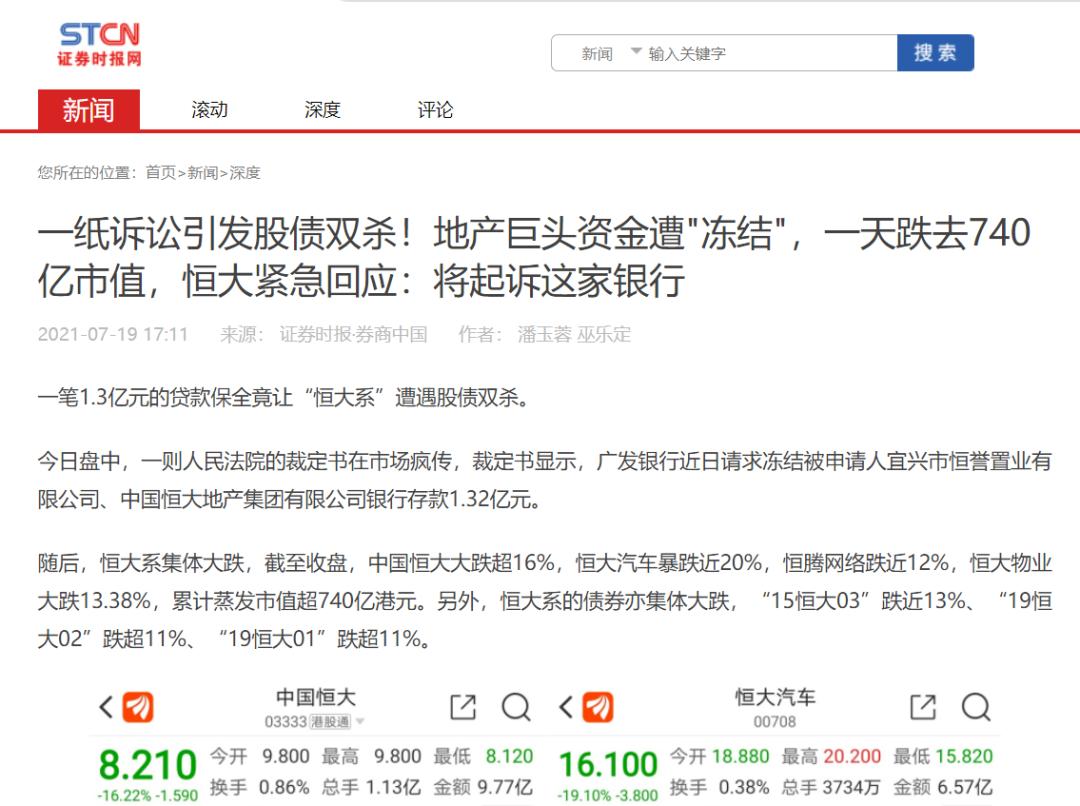1080x806 pixels.
Task: Click the back arrow on the 恒大汽车 quote panel
Action: tap(566, 707)
